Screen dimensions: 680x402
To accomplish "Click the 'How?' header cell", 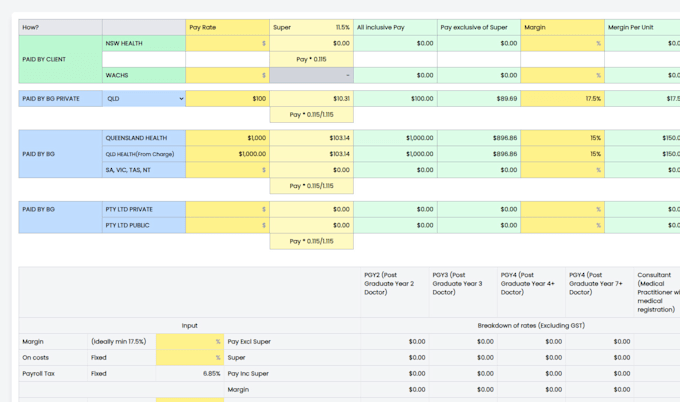I will point(60,27).
